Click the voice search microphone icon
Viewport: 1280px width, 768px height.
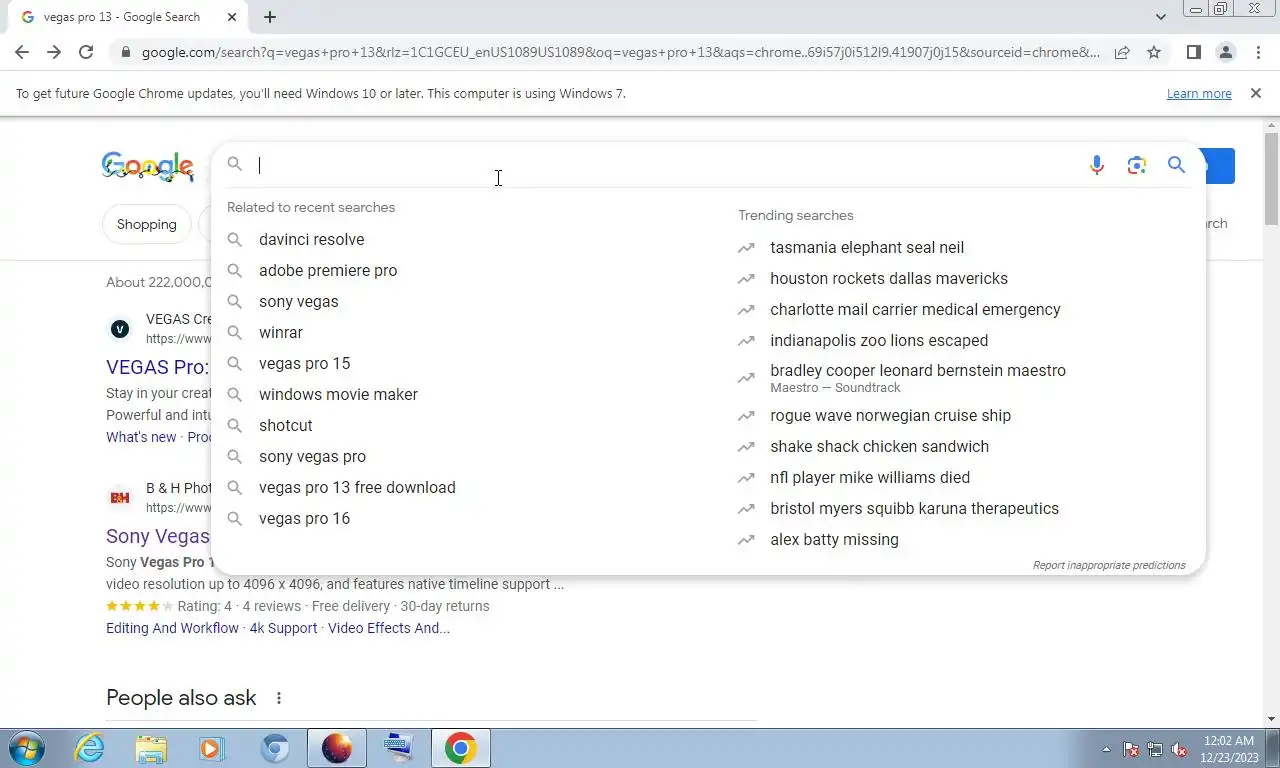click(1097, 165)
